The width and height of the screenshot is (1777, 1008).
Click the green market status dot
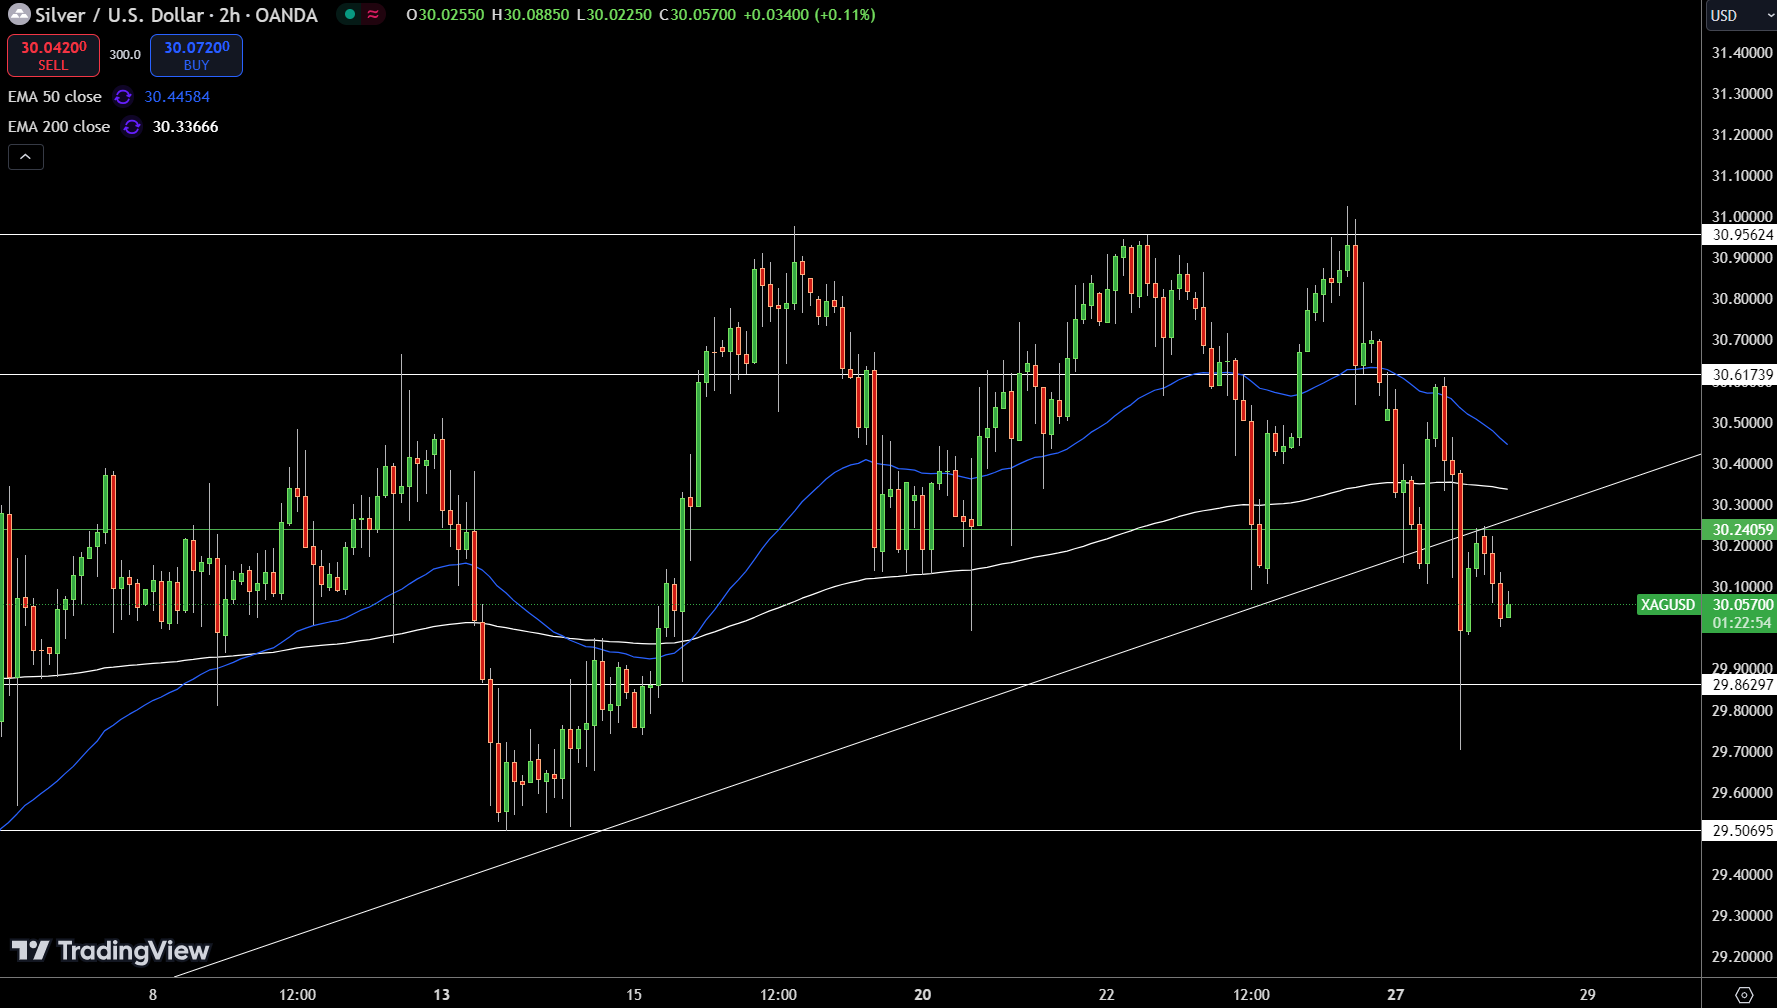350,14
